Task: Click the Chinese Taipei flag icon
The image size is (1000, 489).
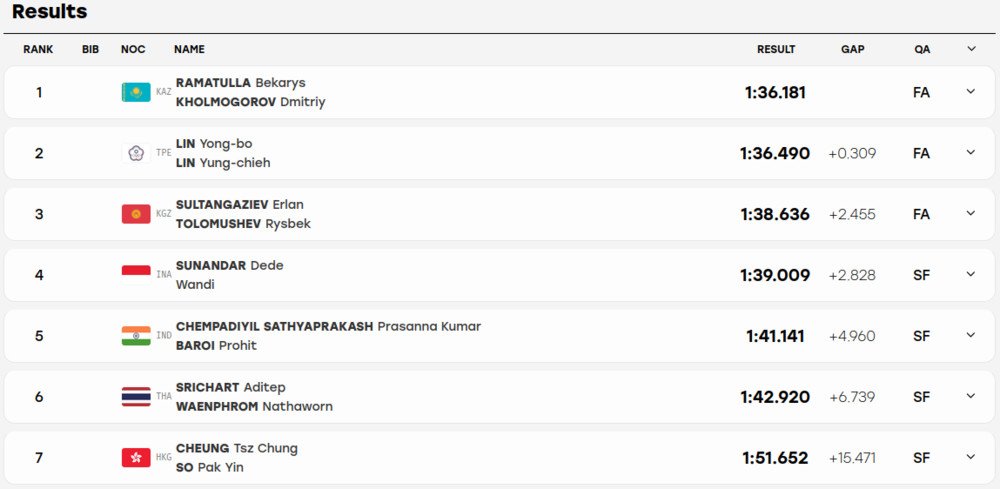Action: coord(136,153)
